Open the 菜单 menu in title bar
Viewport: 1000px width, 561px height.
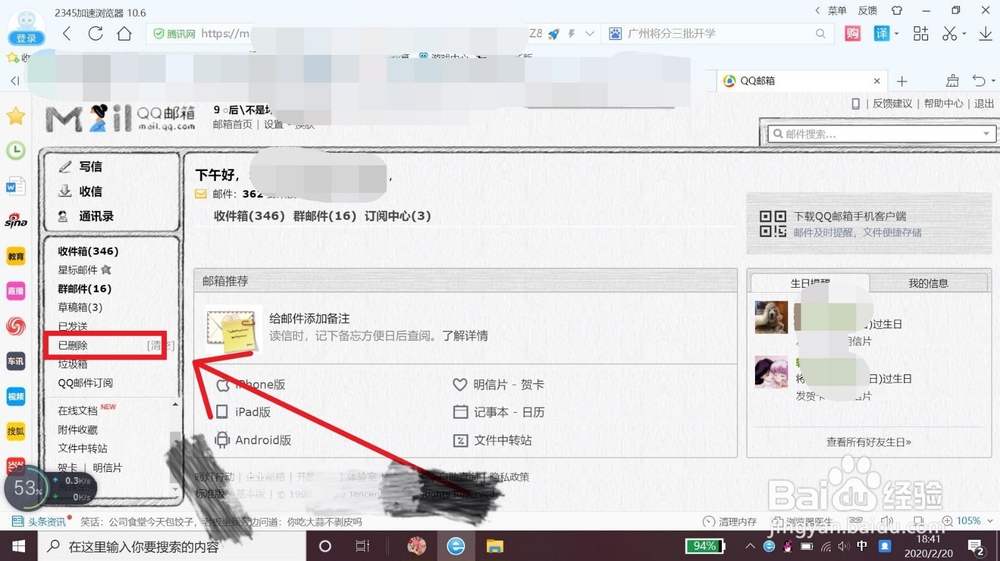click(x=837, y=10)
